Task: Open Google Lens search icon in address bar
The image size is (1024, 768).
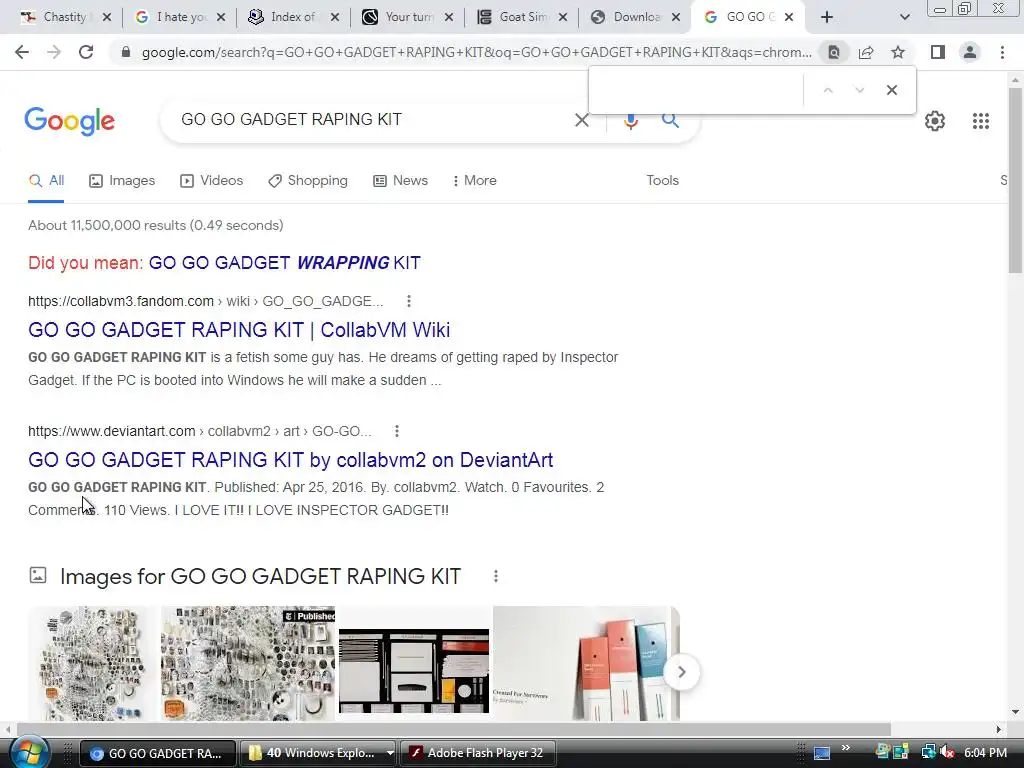Action: tap(834, 52)
